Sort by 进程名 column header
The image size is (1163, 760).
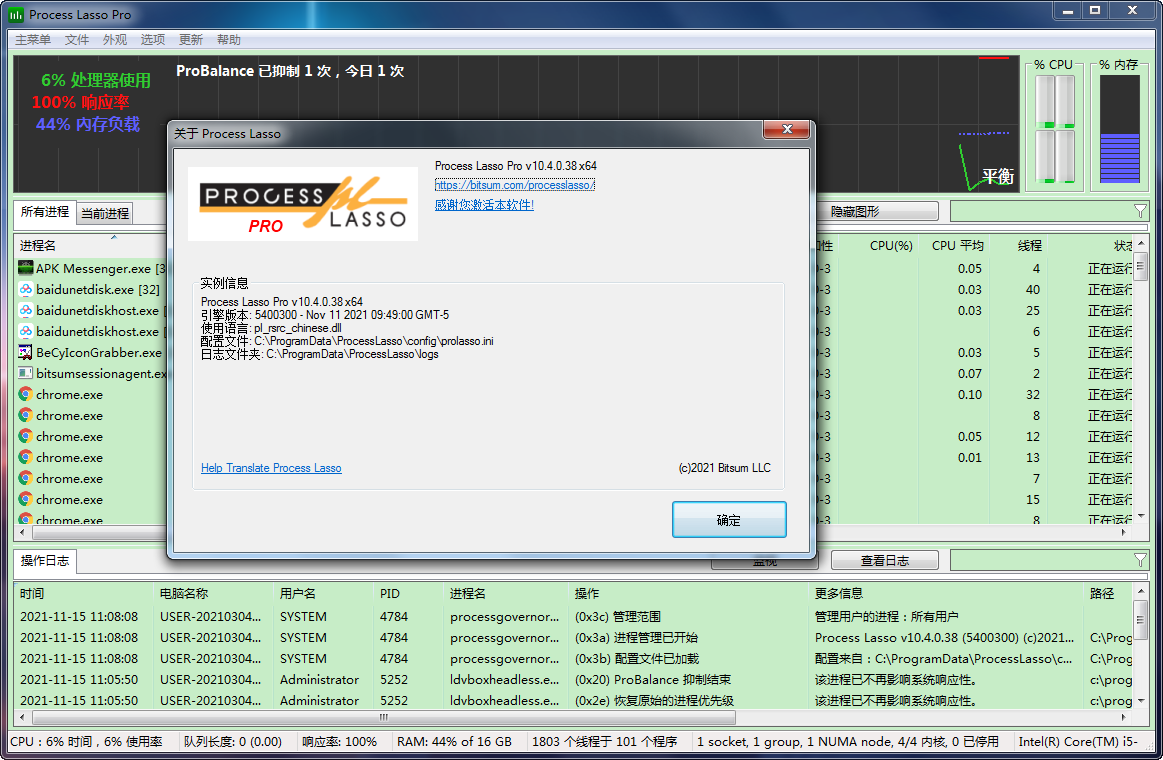[89, 245]
